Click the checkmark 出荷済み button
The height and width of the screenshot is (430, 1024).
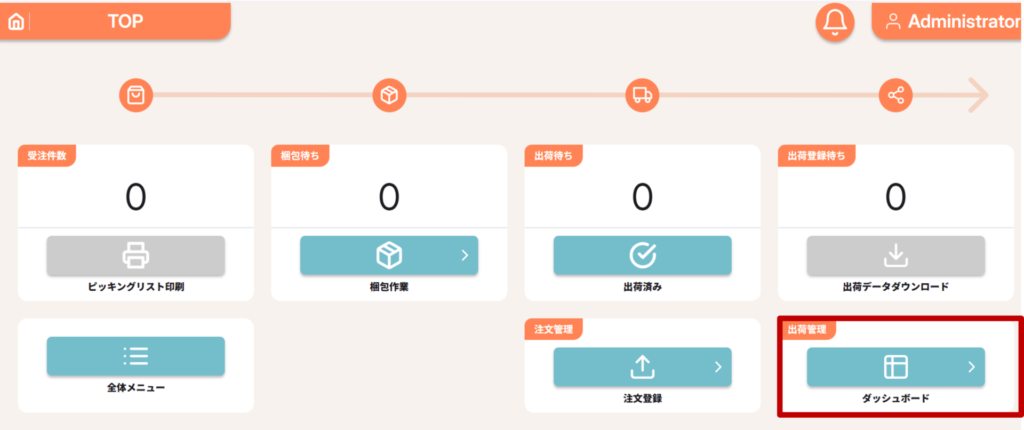643,256
